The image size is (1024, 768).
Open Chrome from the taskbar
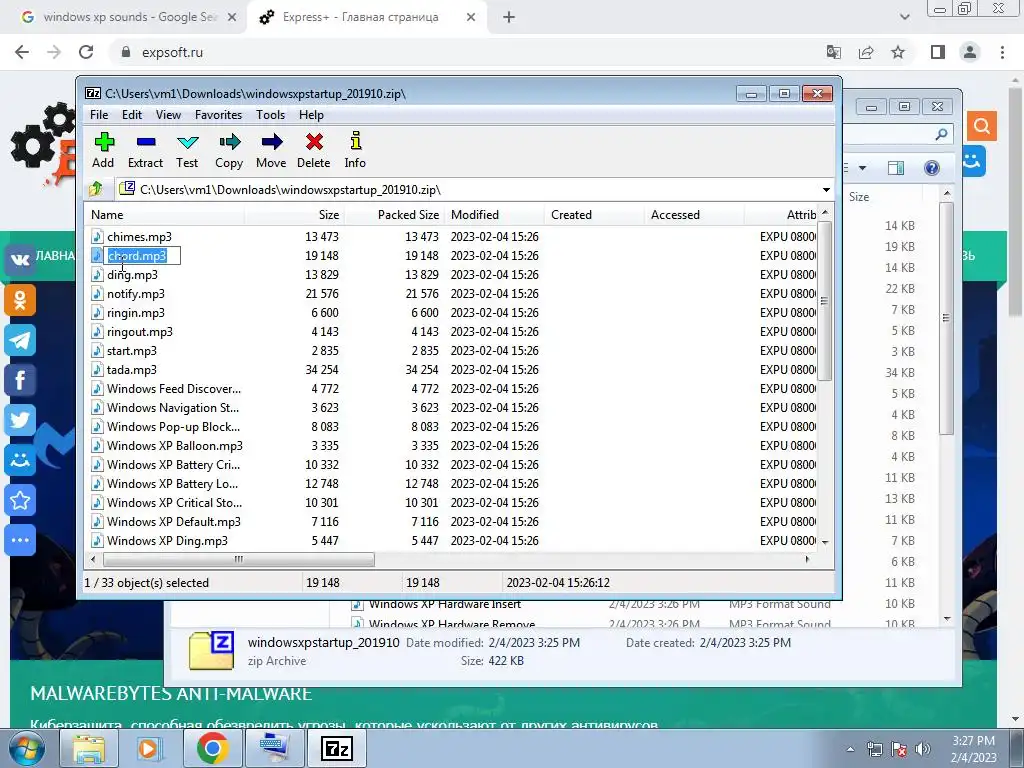(x=212, y=748)
